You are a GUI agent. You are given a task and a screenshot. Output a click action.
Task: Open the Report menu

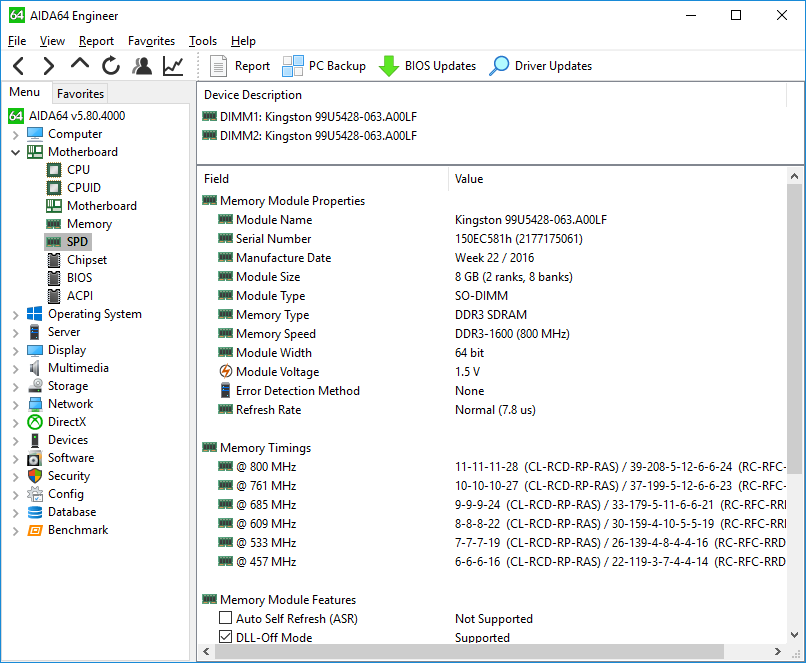tap(96, 41)
